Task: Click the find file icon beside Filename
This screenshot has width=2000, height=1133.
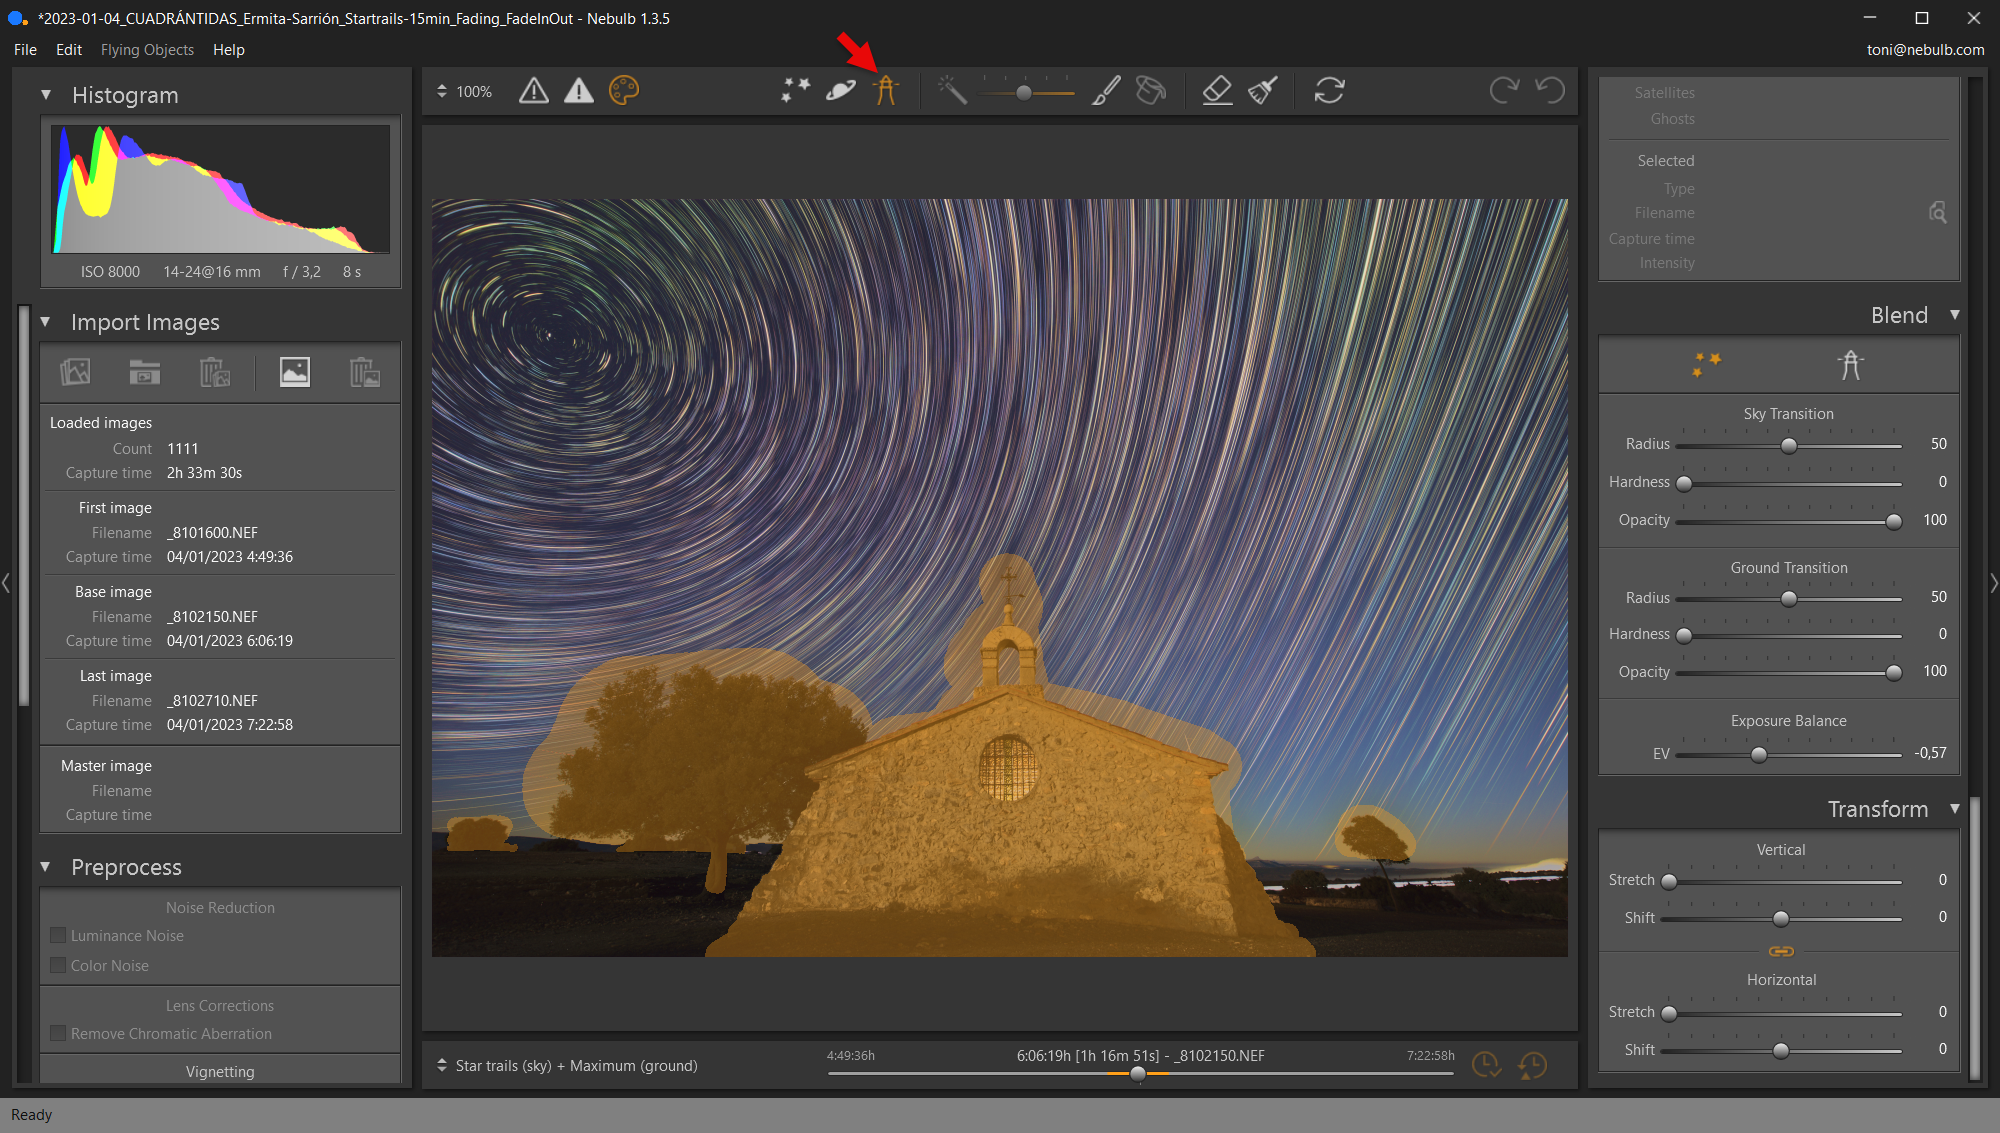Action: [x=1937, y=212]
